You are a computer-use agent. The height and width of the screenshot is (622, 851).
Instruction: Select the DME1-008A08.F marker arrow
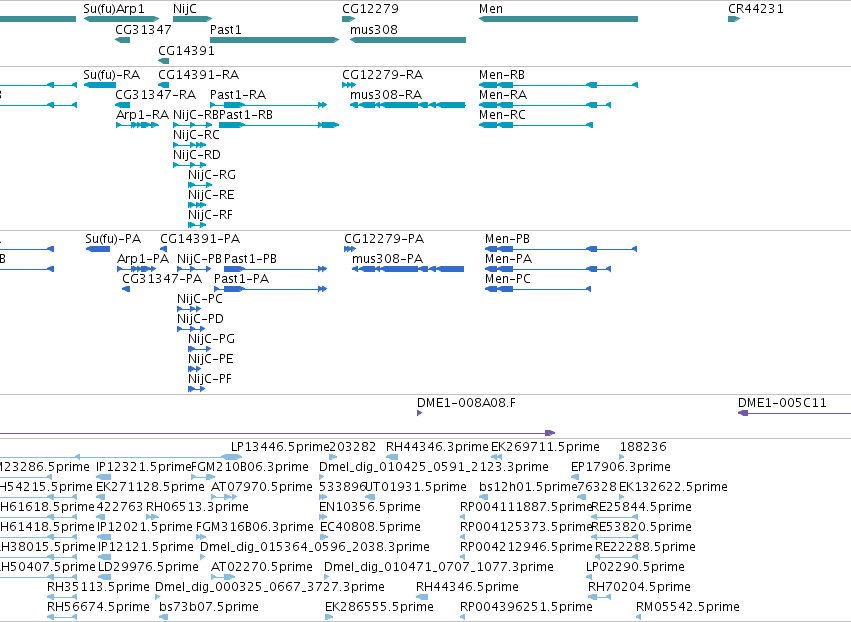point(420,413)
